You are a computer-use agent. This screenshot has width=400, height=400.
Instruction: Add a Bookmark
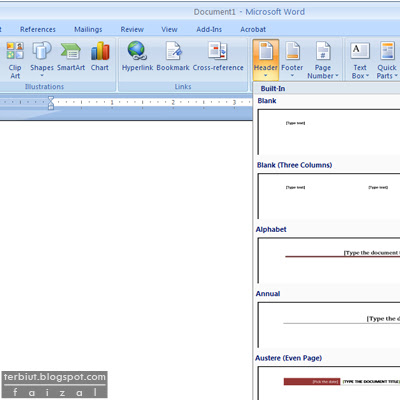pos(173,57)
